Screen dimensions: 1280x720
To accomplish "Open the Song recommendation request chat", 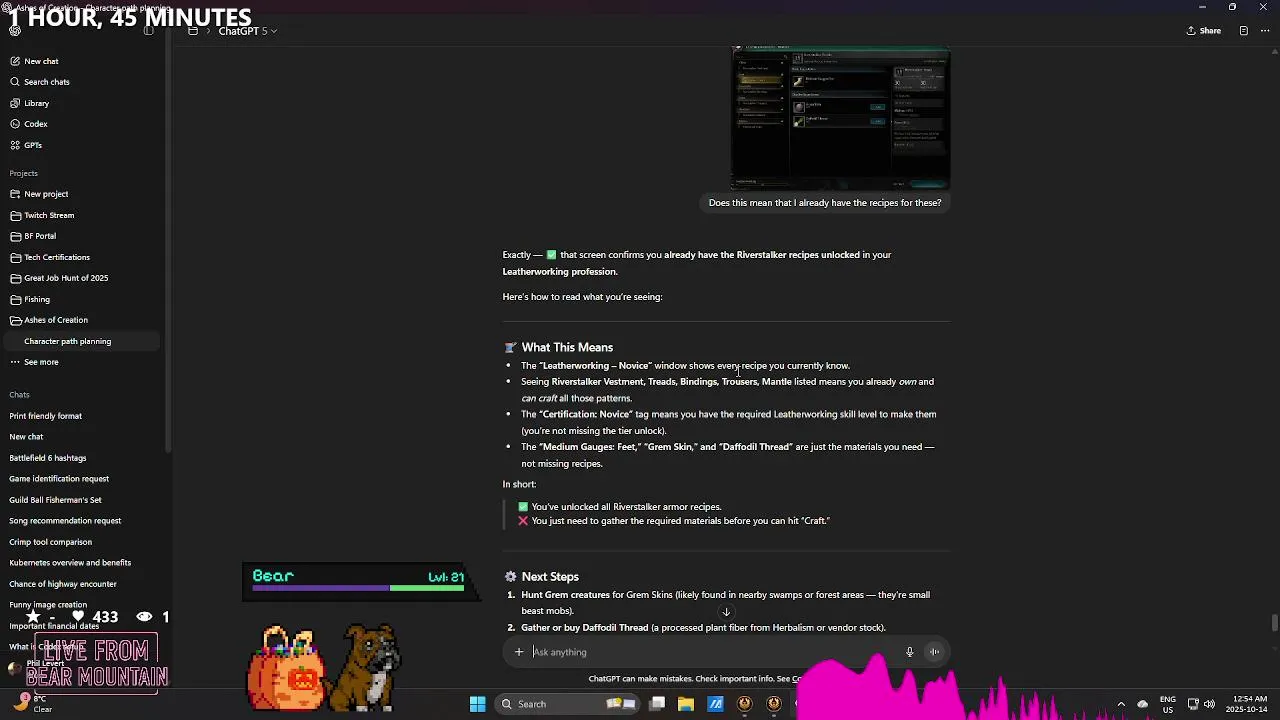I will [x=65, y=521].
